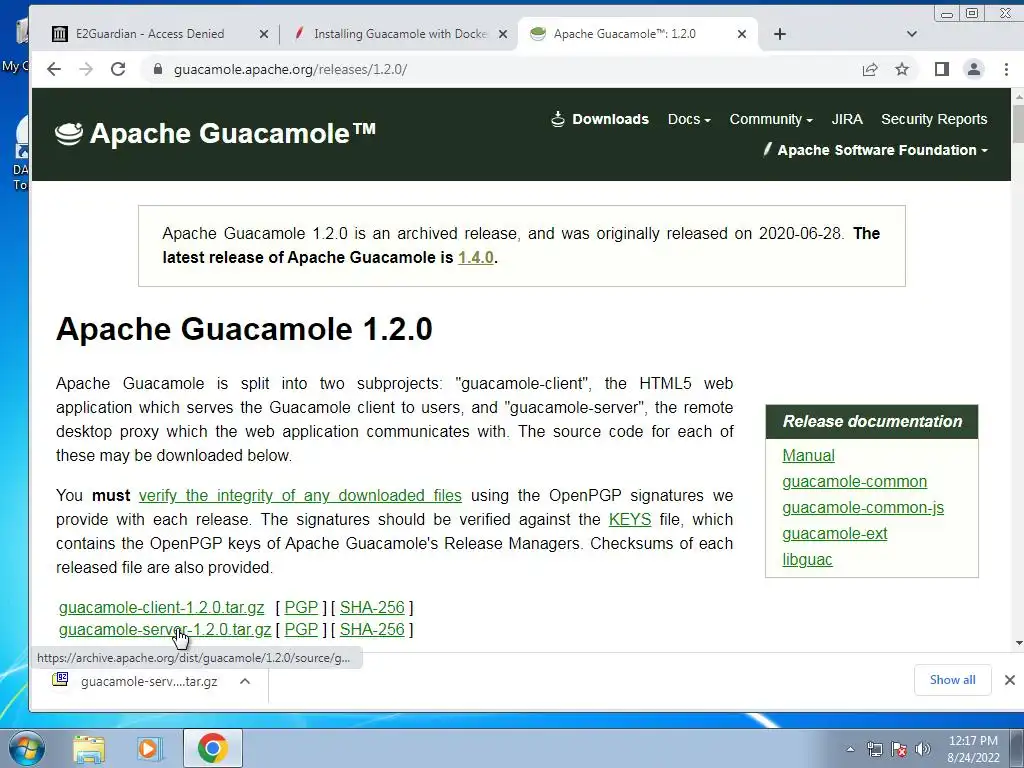Expand the Community dropdown menu
The image size is (1024, 768).
tap(771, 120)
